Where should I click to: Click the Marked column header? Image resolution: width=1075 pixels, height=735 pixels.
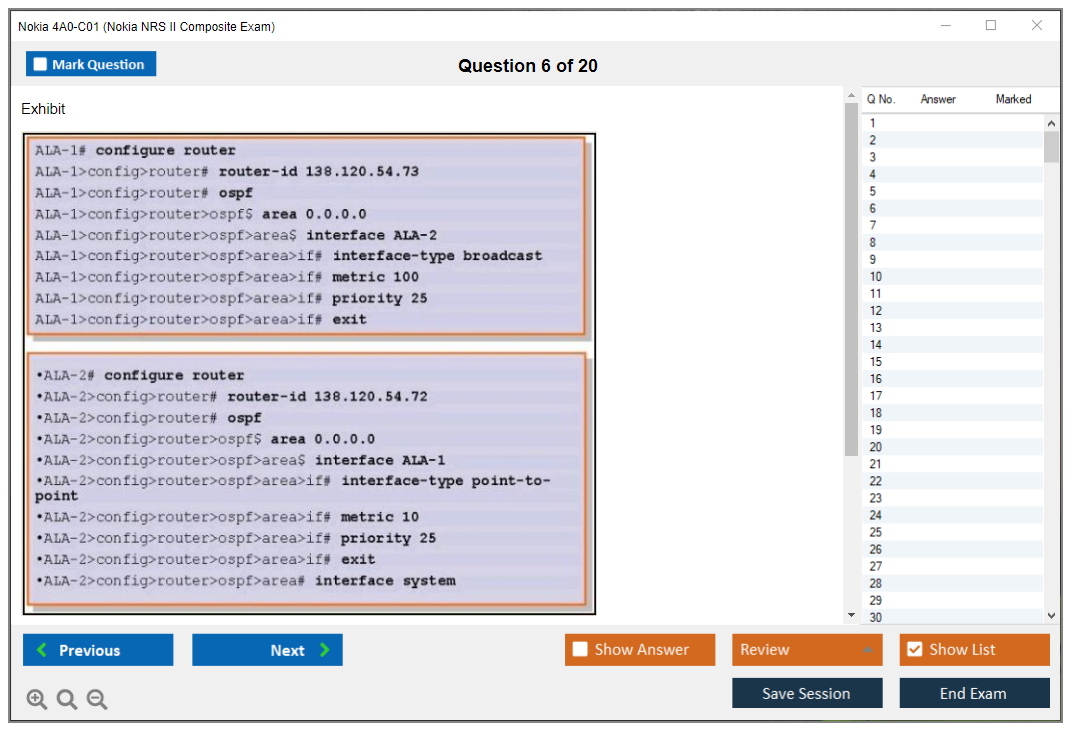1013,99
